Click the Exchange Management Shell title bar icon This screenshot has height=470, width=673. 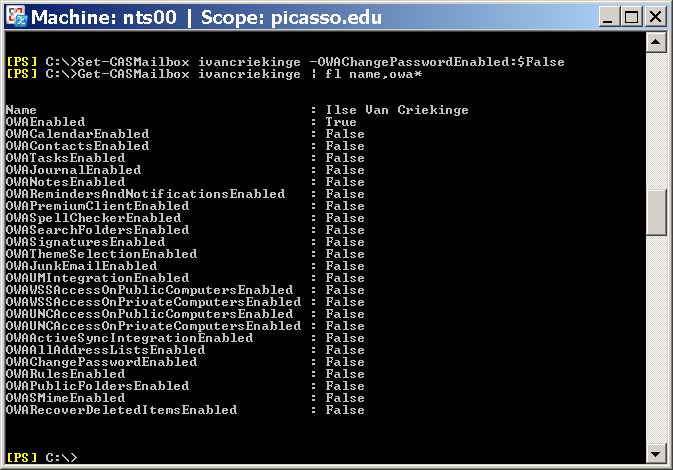[17, 17]
